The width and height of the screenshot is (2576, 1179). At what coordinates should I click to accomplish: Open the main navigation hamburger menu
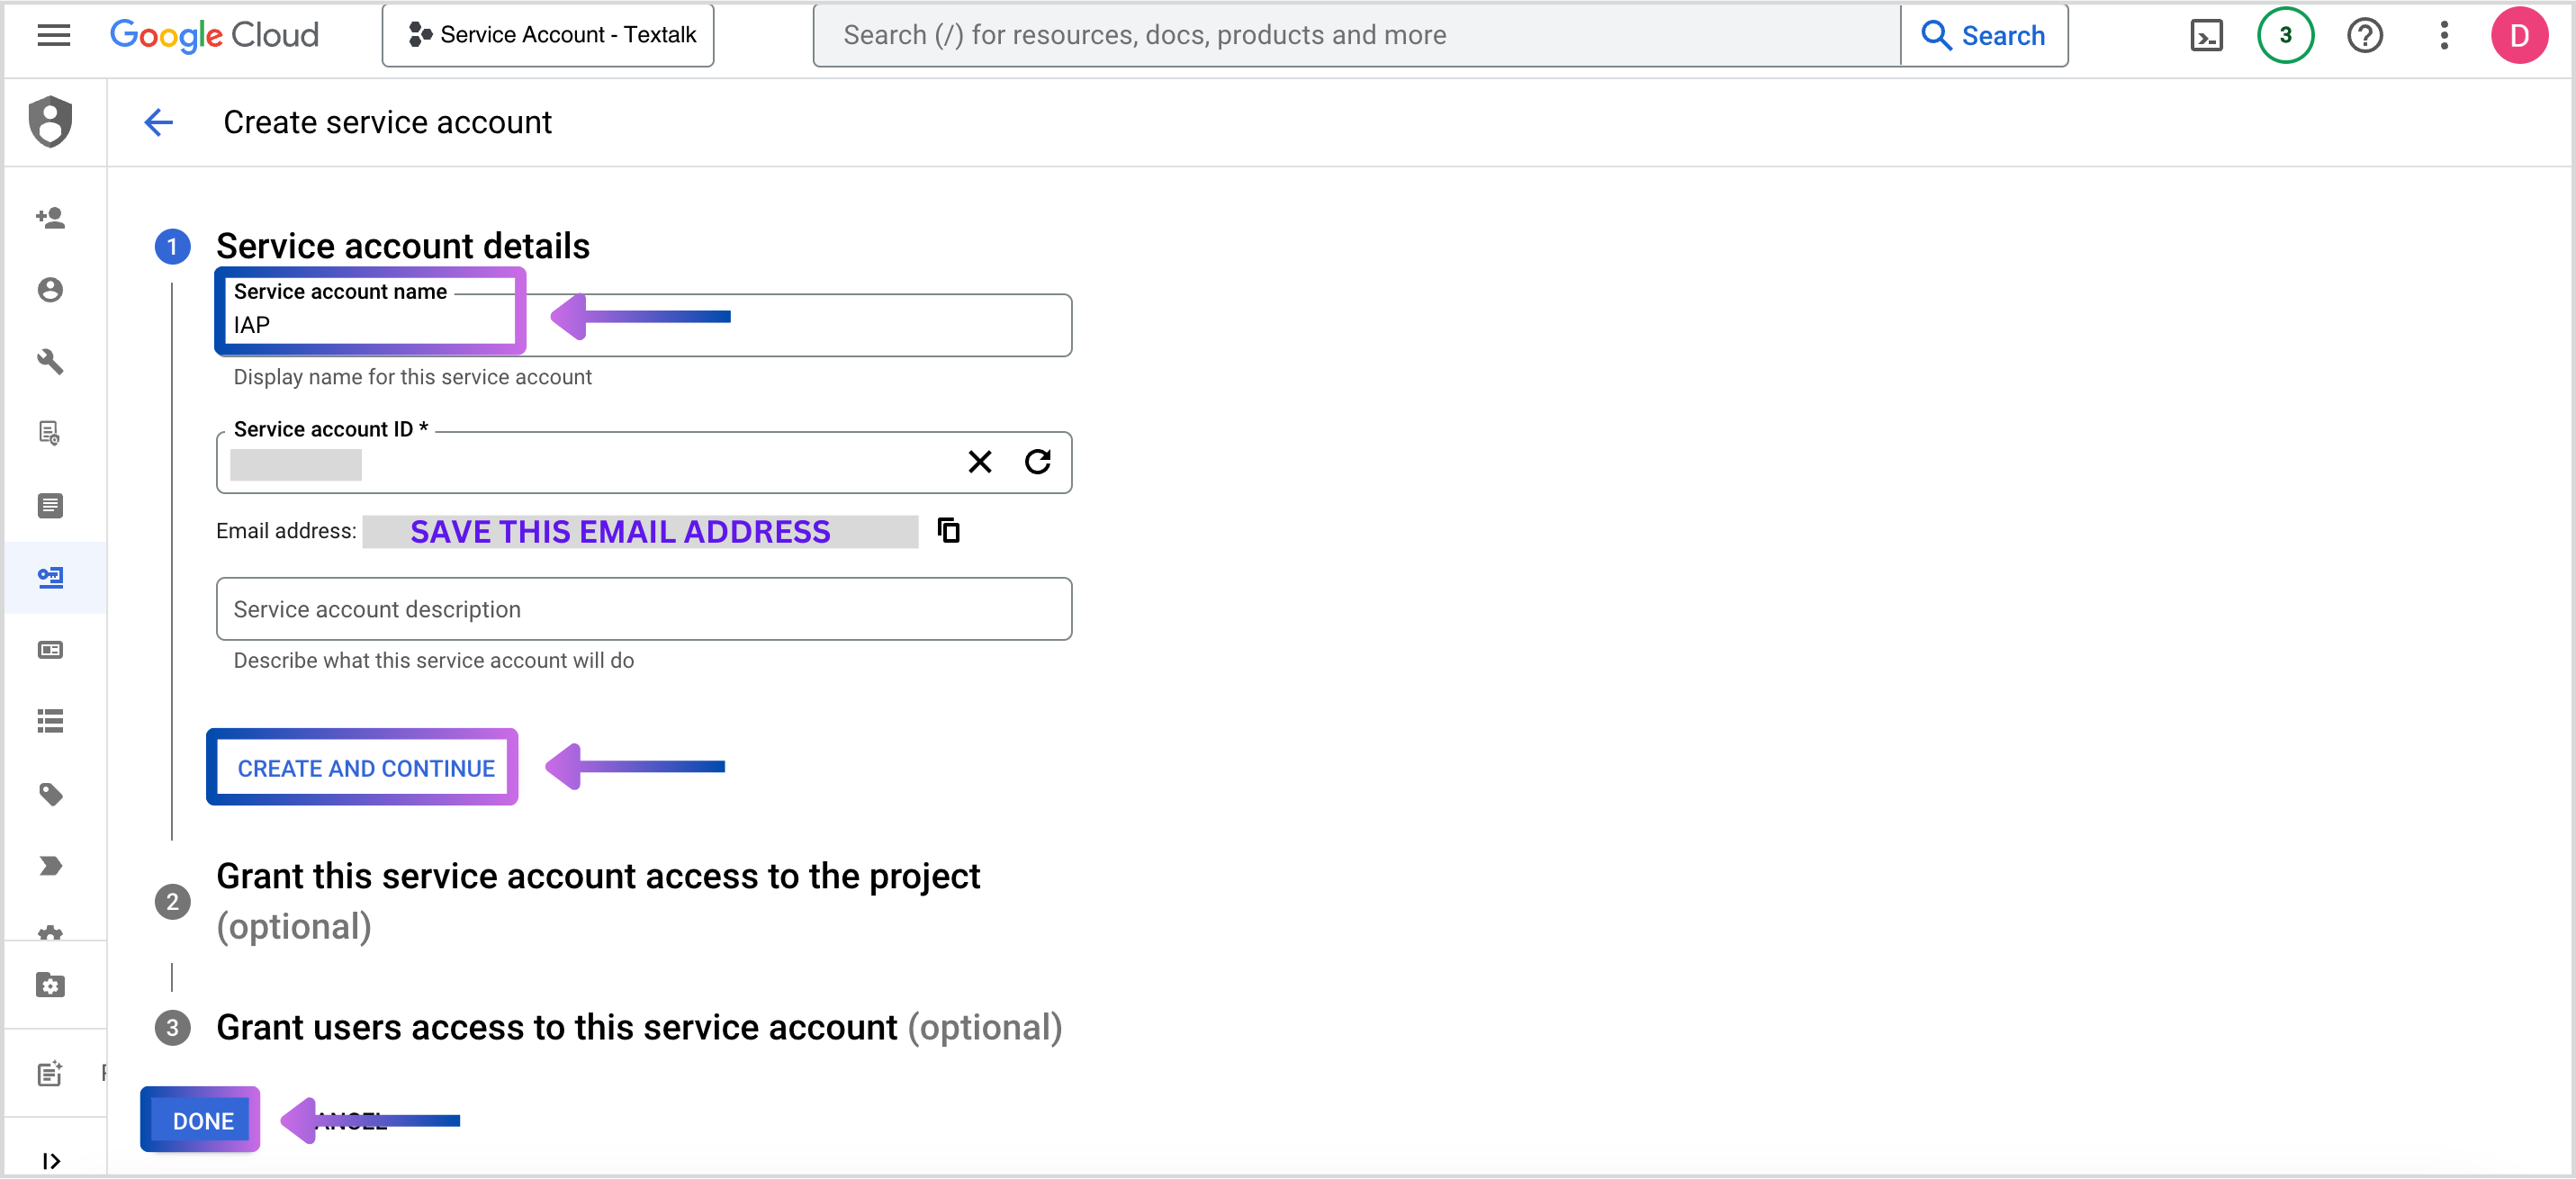click(53, 35)
